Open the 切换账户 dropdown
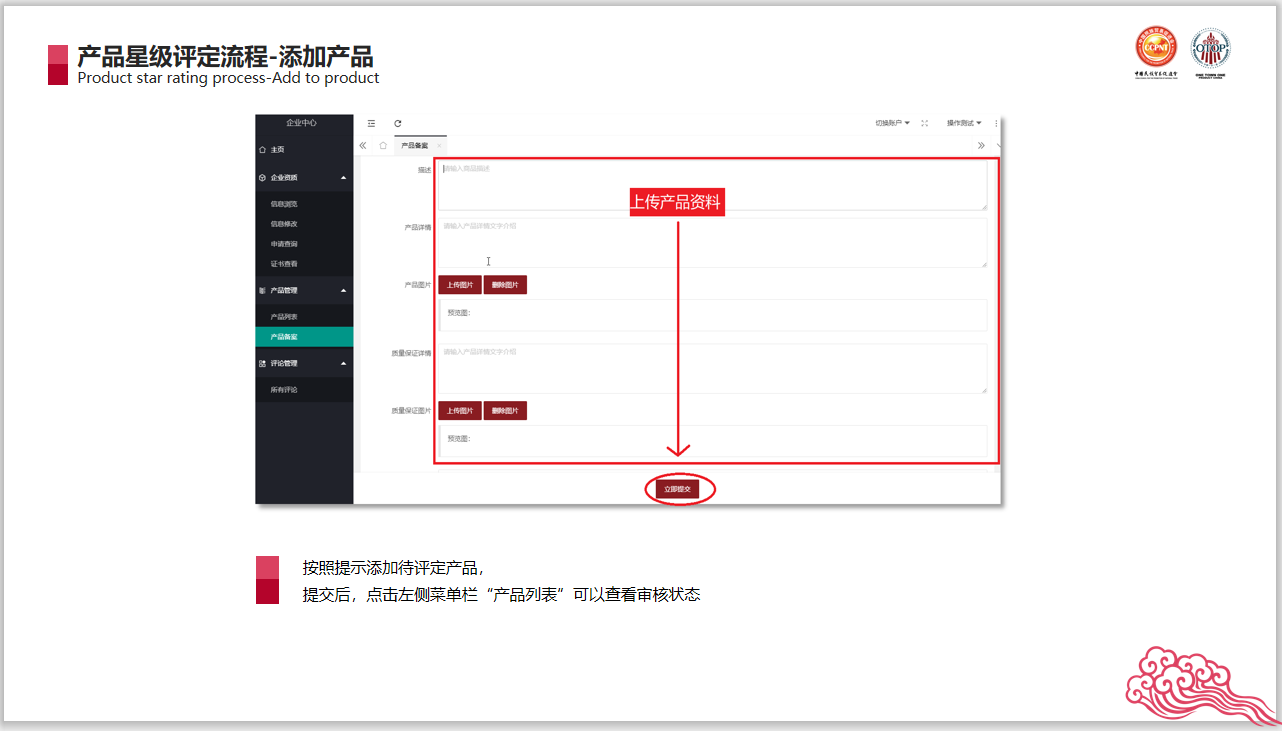The width and height of the screenshot is (1282, 731). click(892, 123)
